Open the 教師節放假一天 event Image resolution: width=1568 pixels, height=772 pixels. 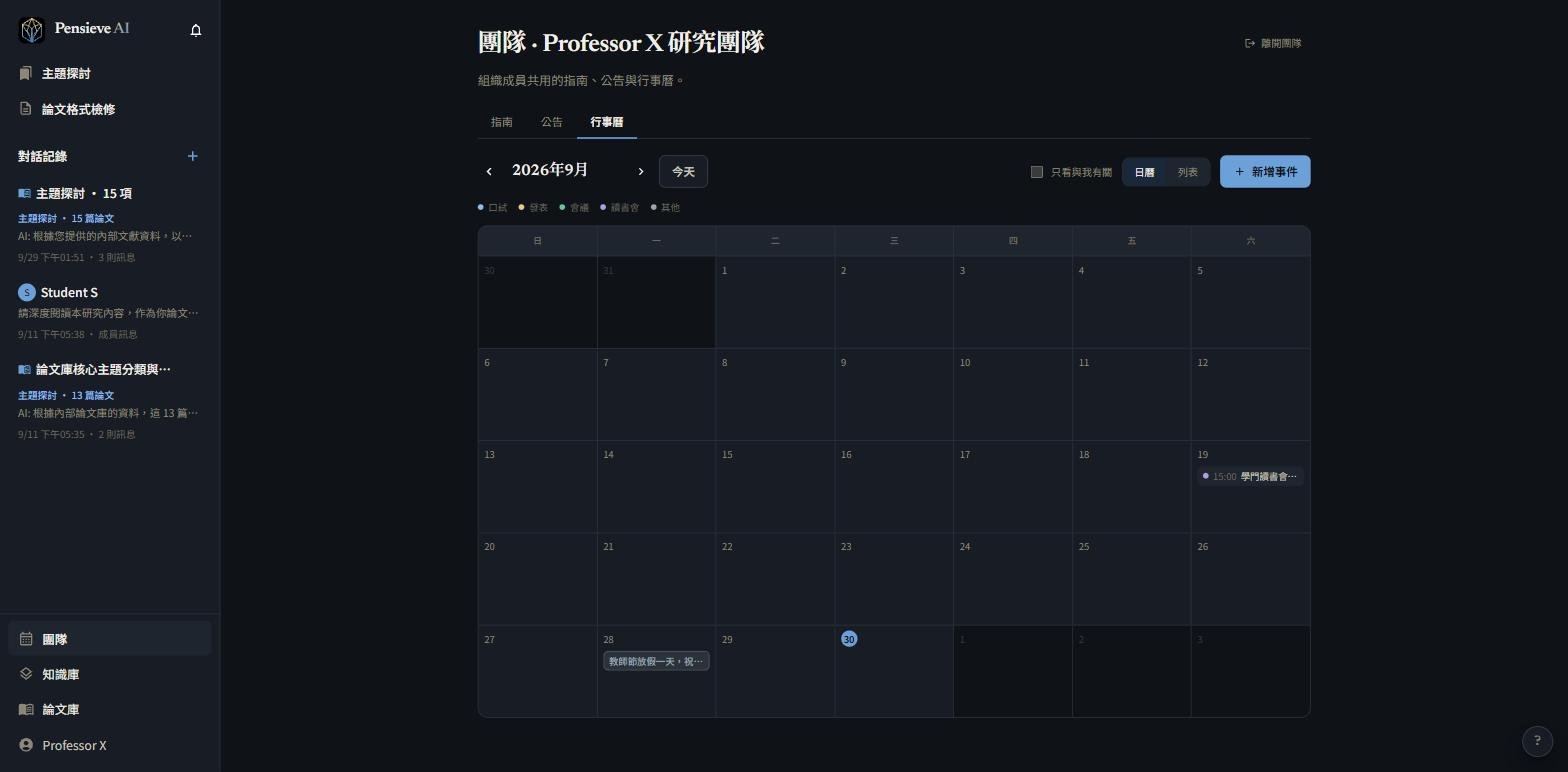pos(656,661)
